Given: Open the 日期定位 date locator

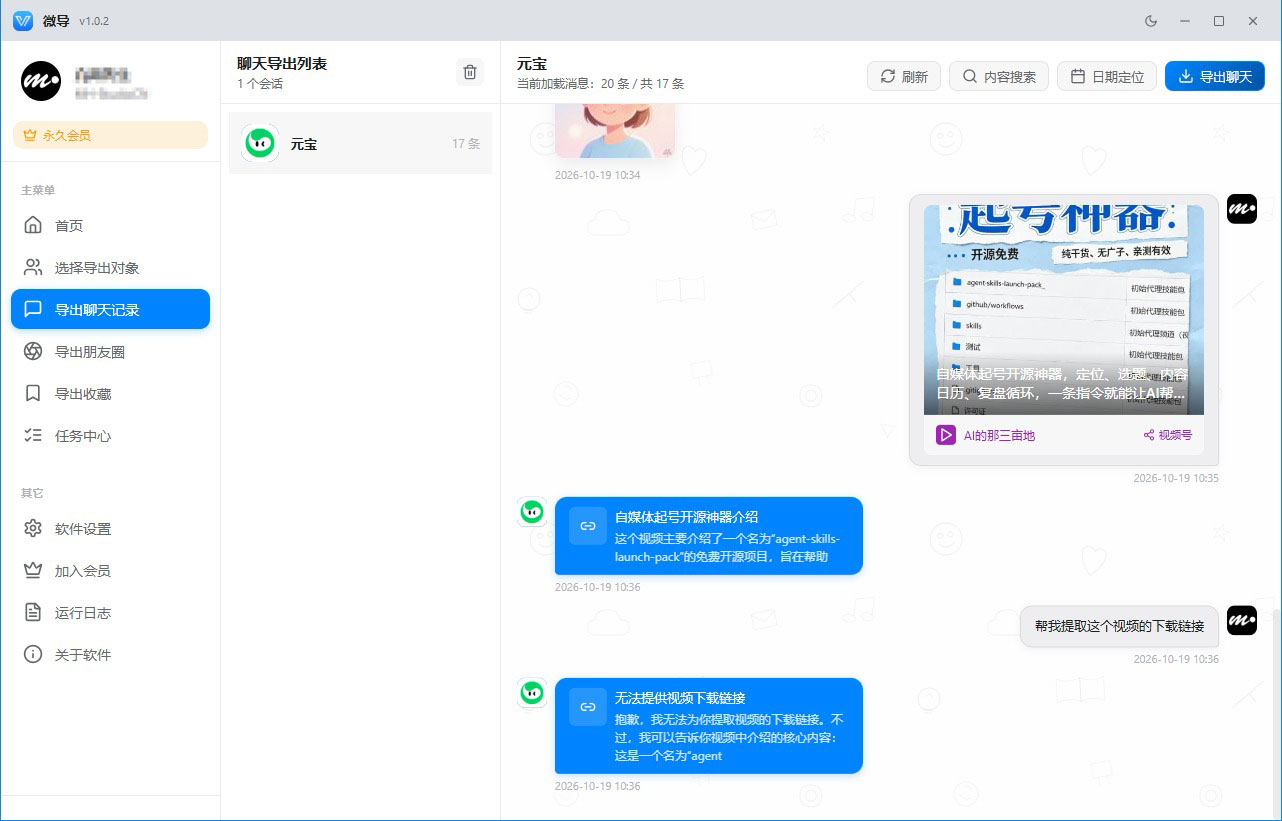Looking at the screenshot, I should (1107, 76).
